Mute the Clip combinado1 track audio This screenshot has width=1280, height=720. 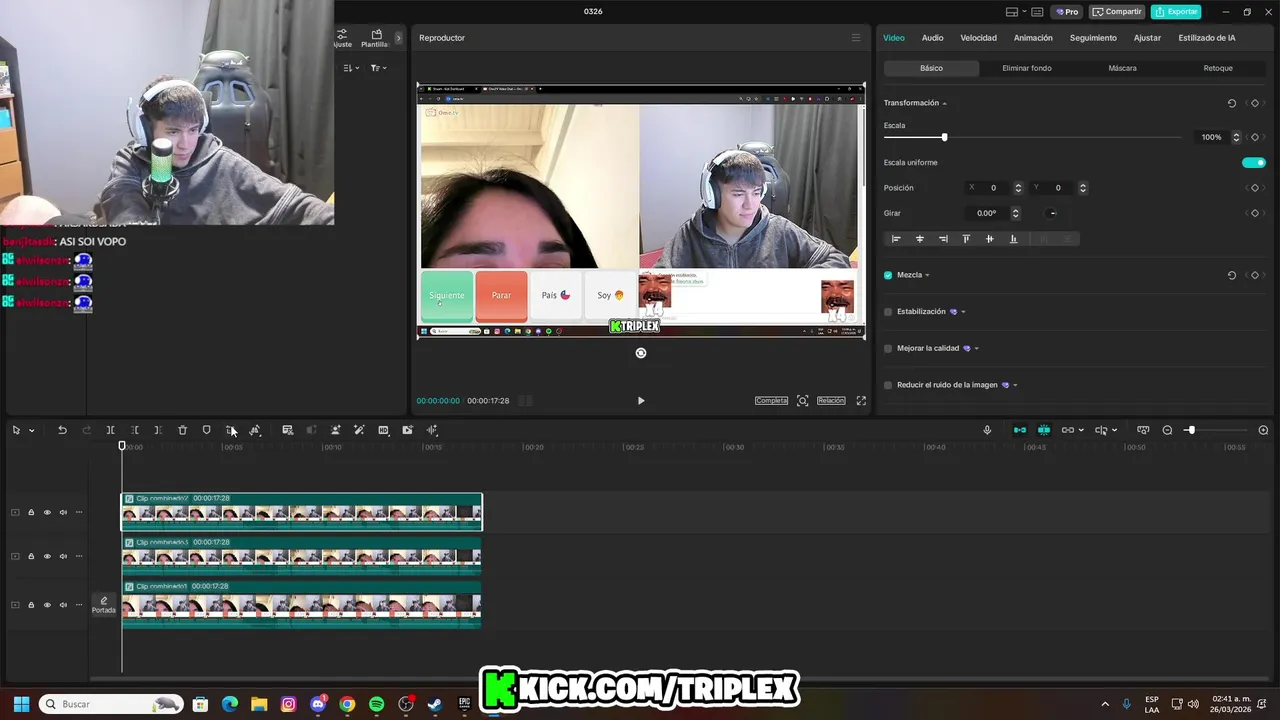pos(63,605)
